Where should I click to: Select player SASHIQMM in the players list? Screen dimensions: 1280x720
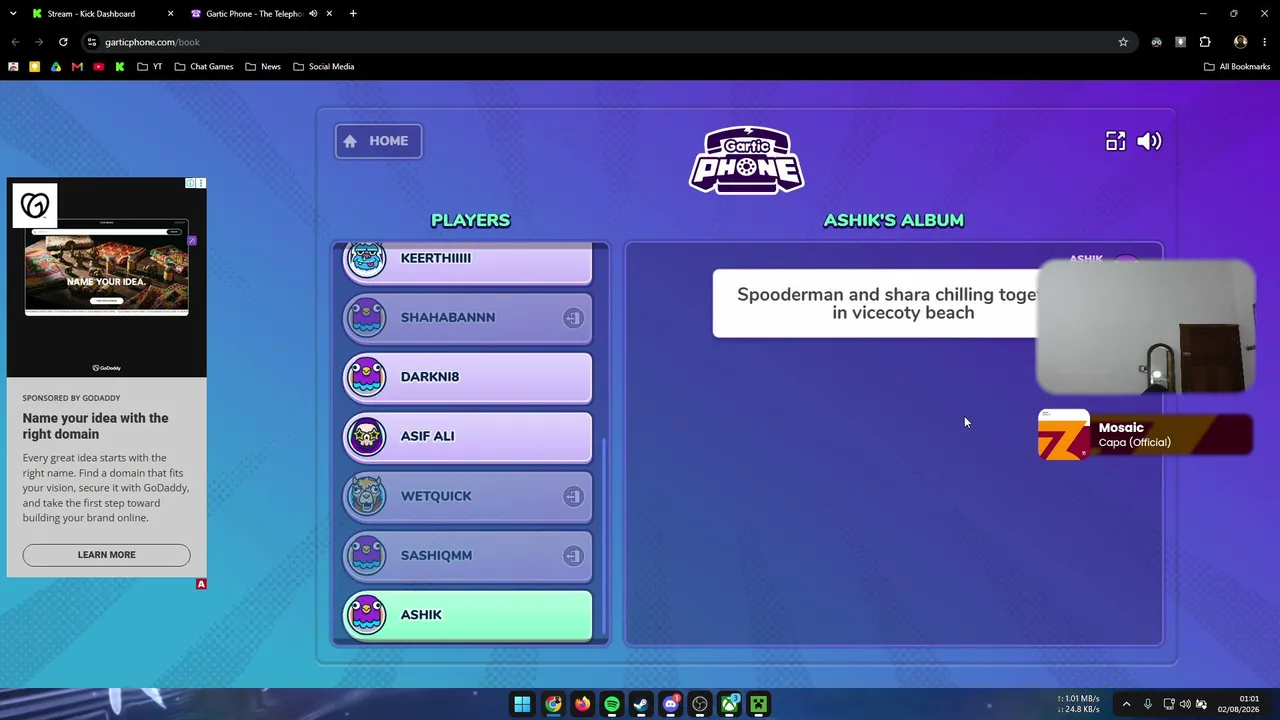(x=468, y=556)
